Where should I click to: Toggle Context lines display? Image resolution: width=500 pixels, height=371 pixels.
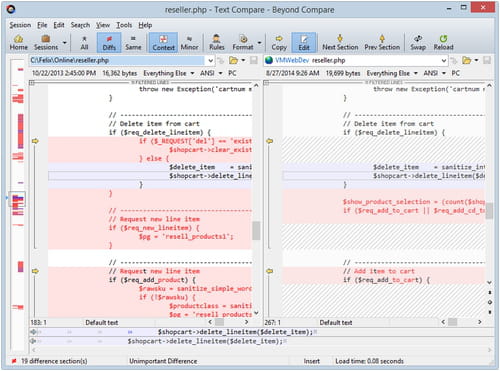(x=163, y=43)
